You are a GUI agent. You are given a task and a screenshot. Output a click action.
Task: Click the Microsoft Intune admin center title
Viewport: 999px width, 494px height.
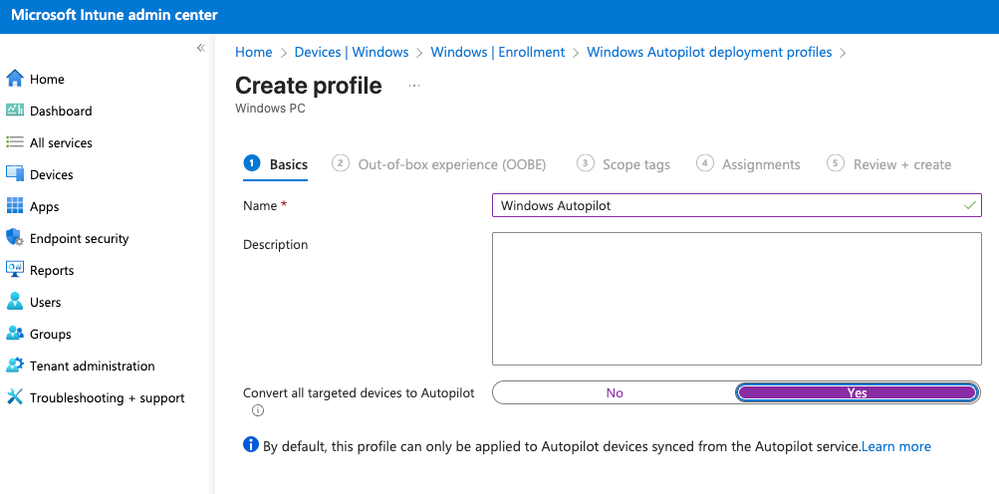[115, 15]
